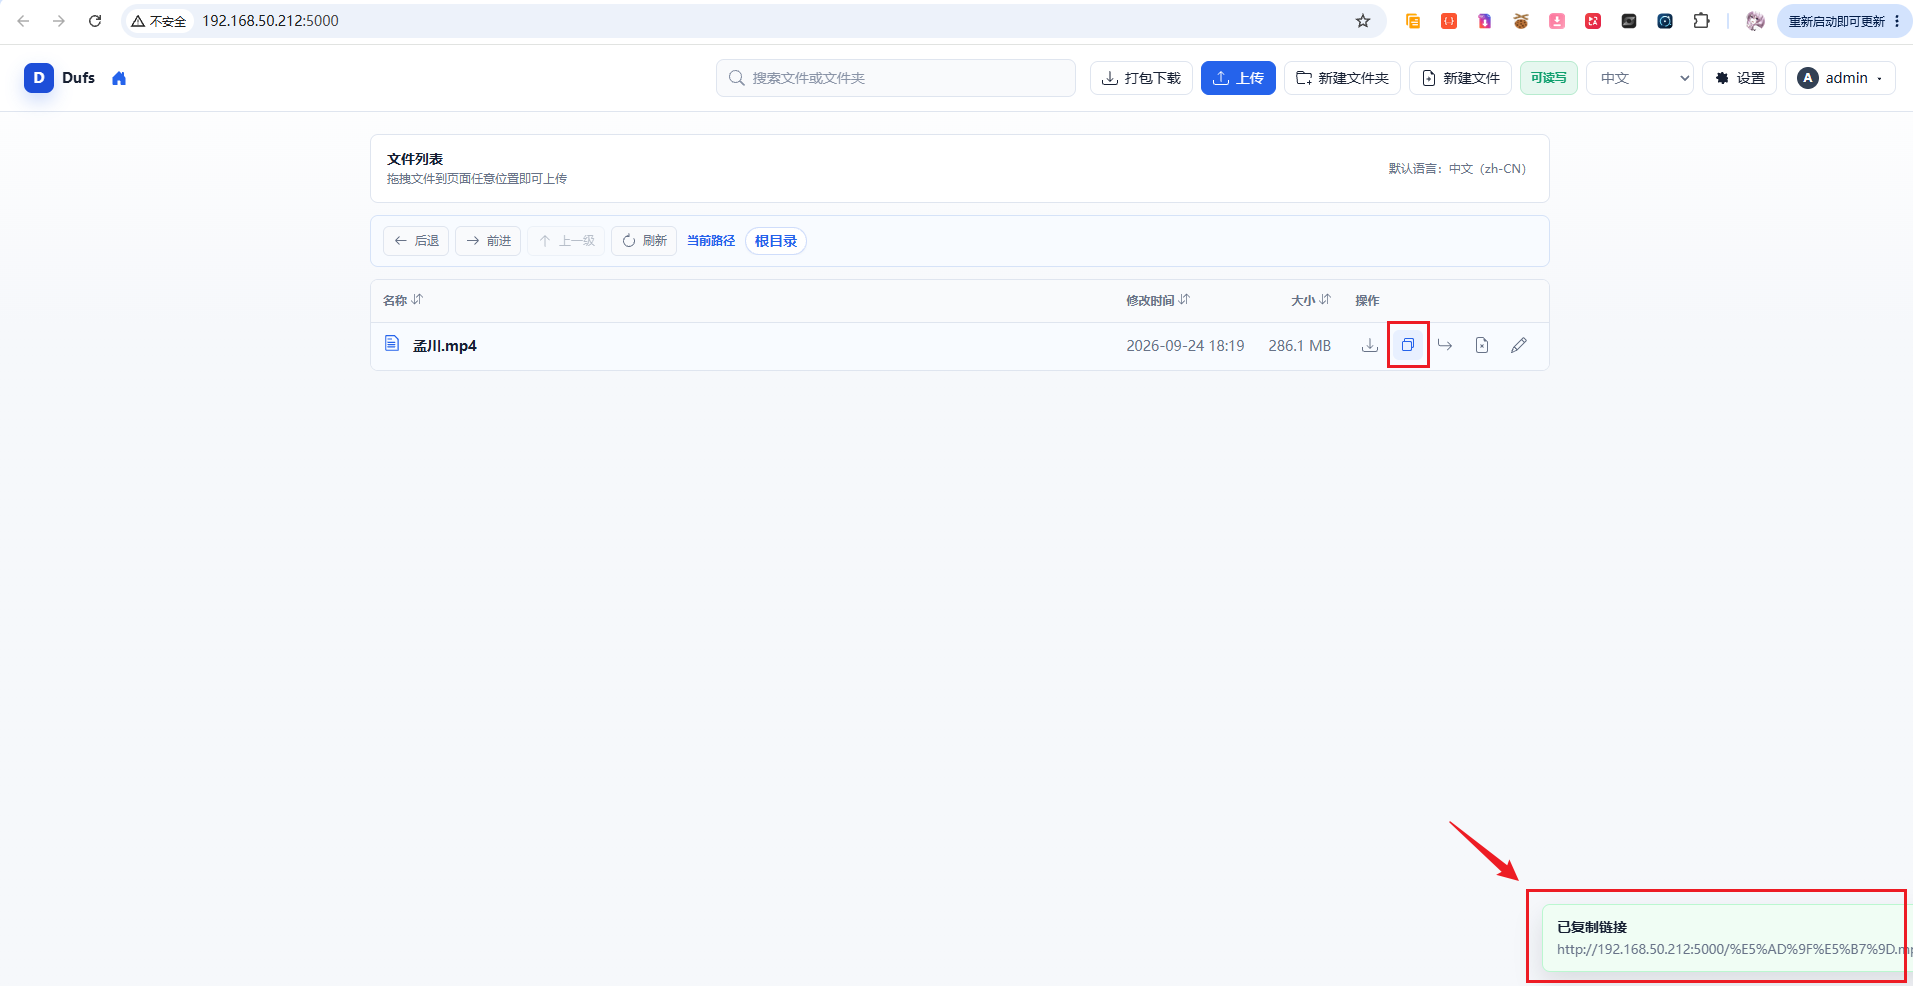Image resolution: width=1913 pixels, height=986 pixels.
Task: Click the 打包下载 button
Action: tap(1141, 78)
